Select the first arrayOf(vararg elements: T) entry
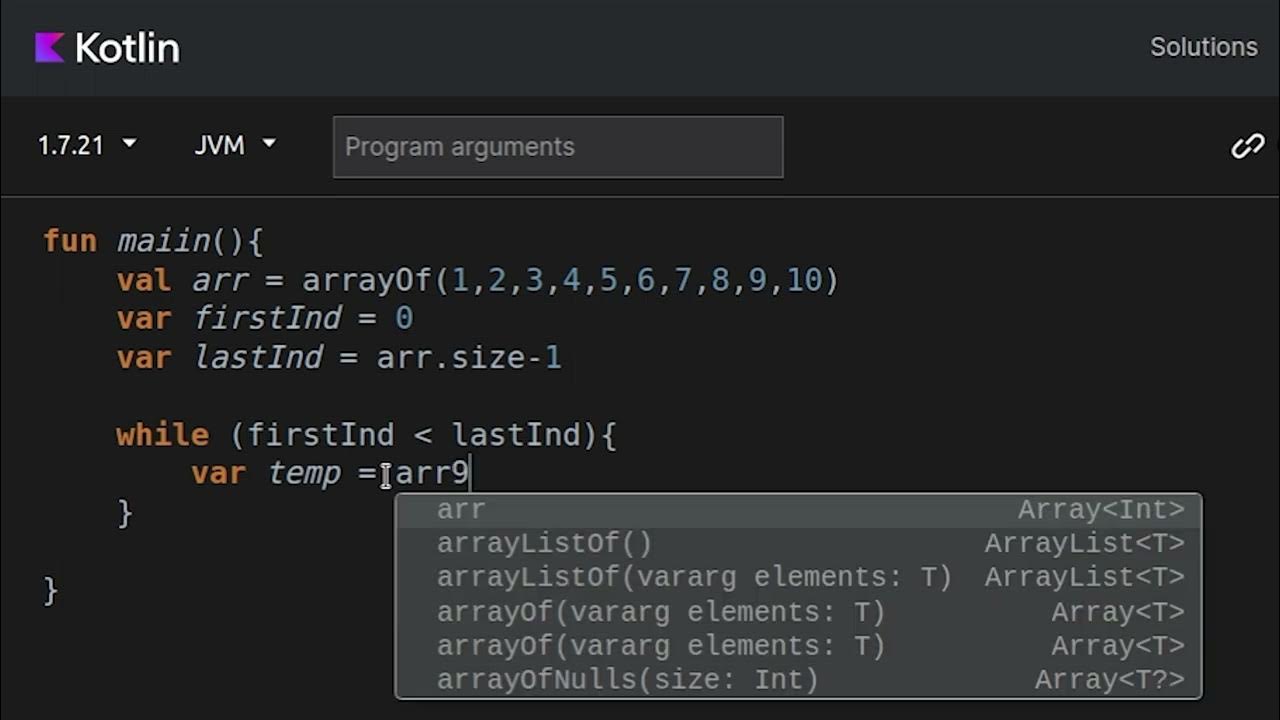This screenshot has height=720, width=1280. click(x=798, y=612)
